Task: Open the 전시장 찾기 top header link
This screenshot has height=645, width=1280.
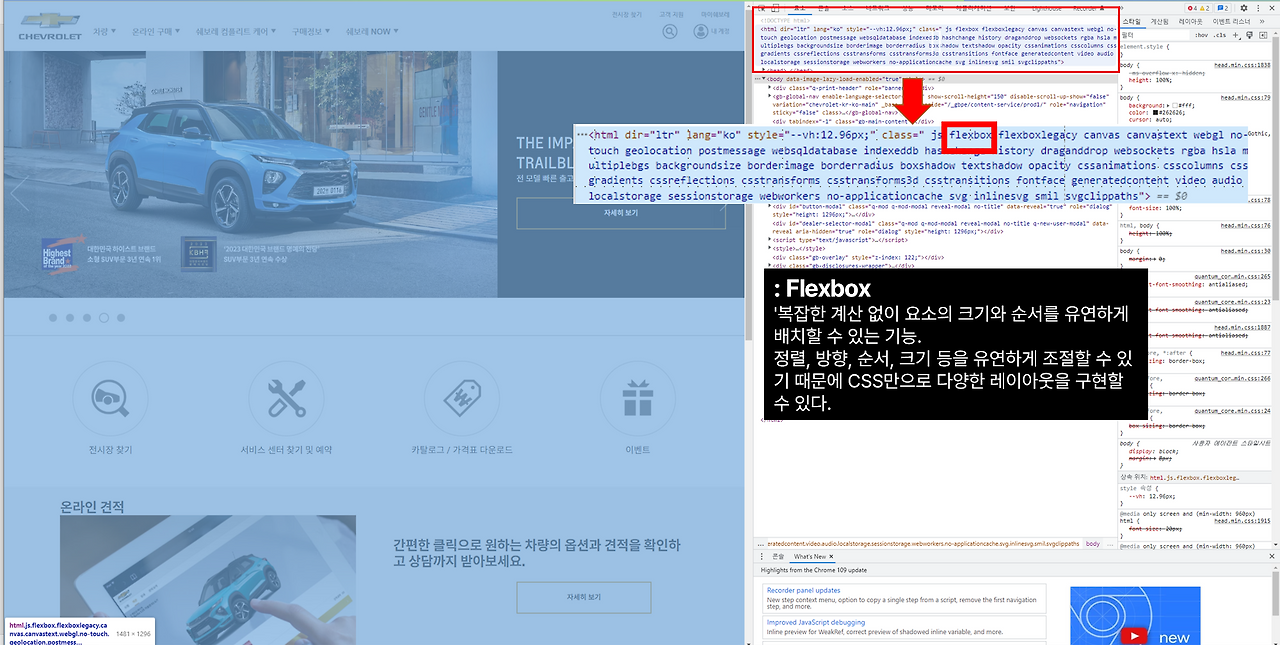Action: tap(627, 14)
